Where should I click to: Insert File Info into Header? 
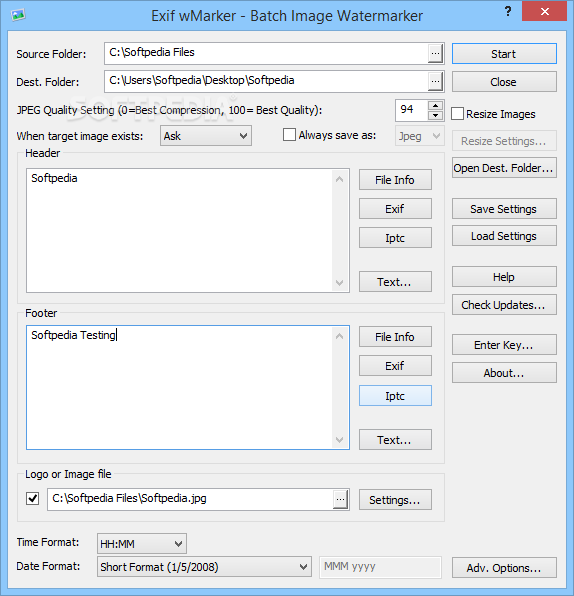pyautogui.click(x=395, y=180)
